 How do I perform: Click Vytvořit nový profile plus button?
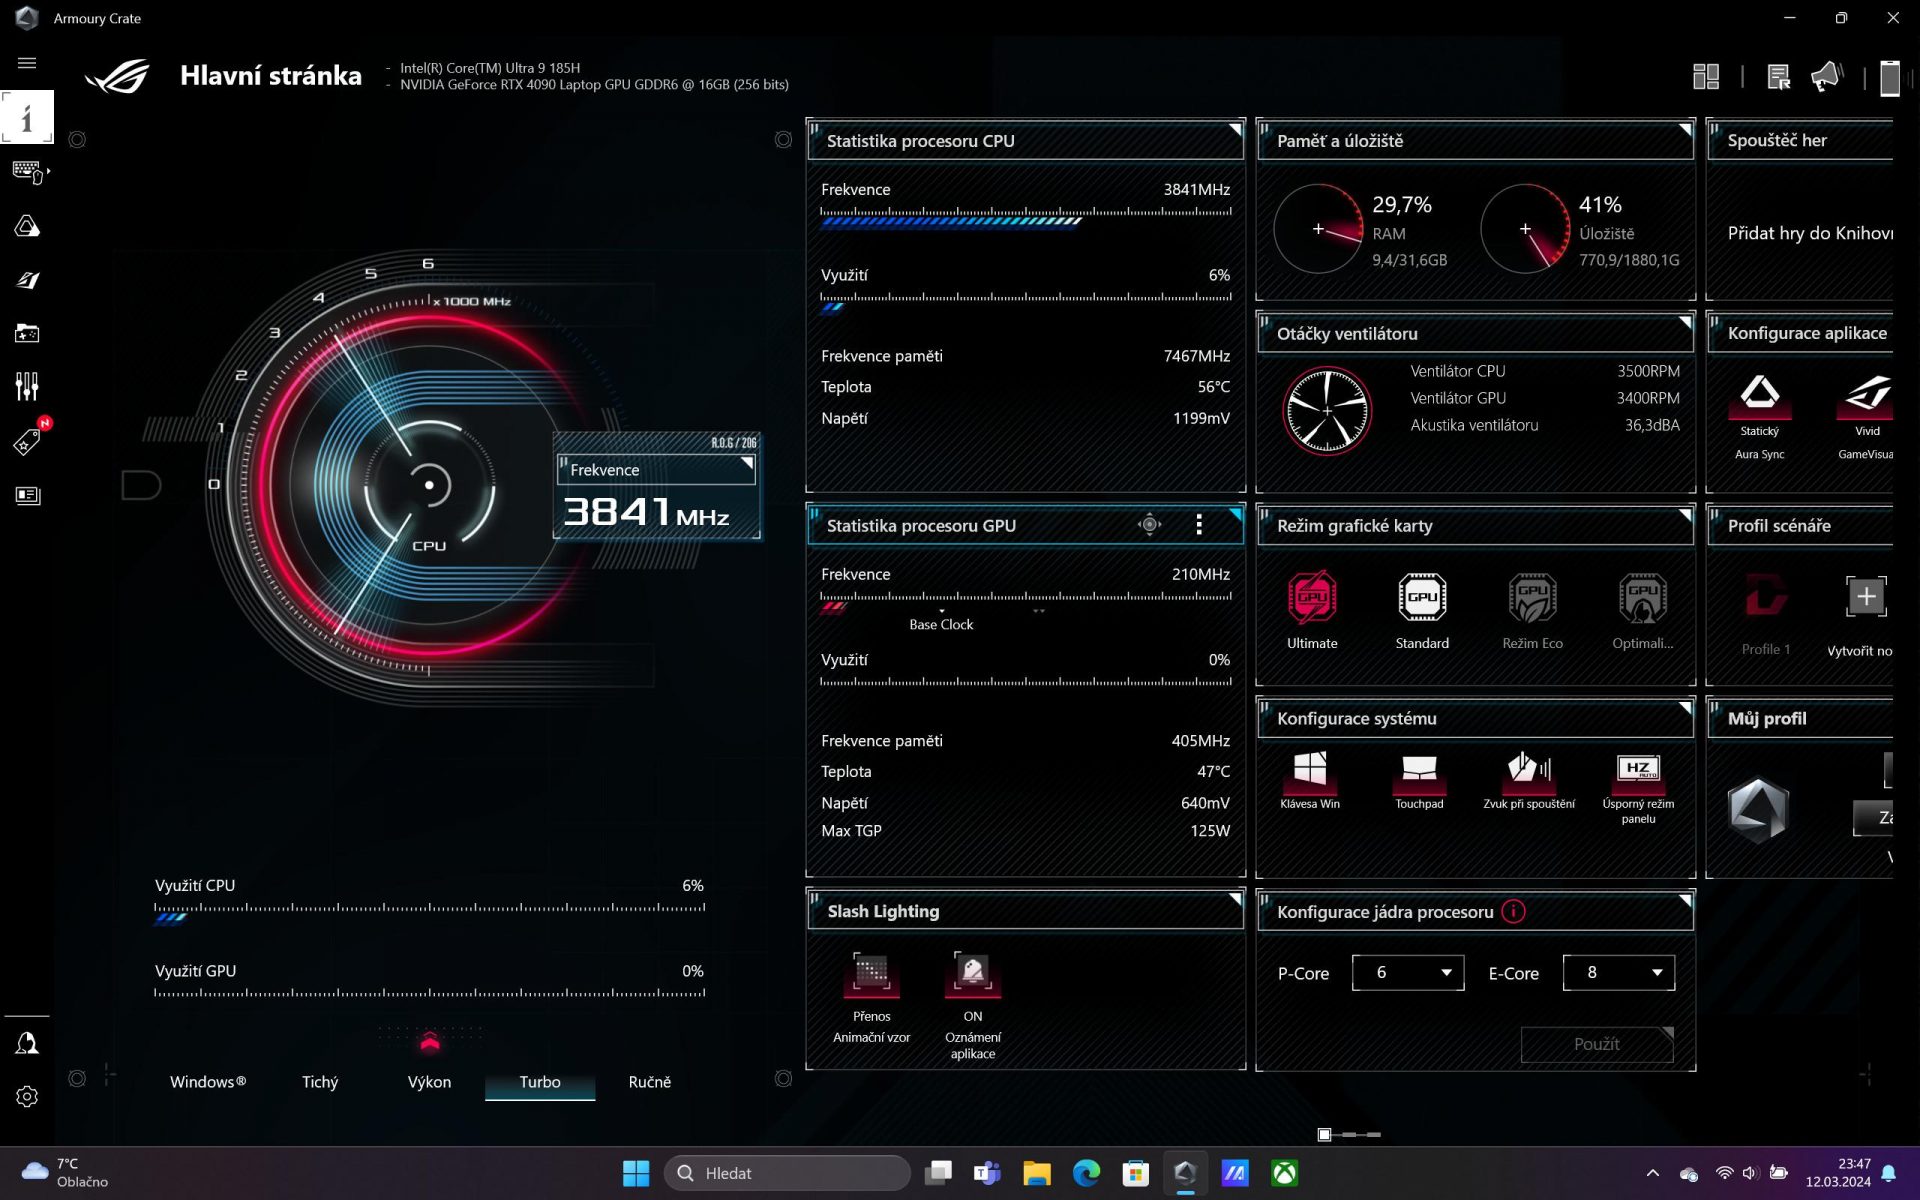[x=1866, y=597]
